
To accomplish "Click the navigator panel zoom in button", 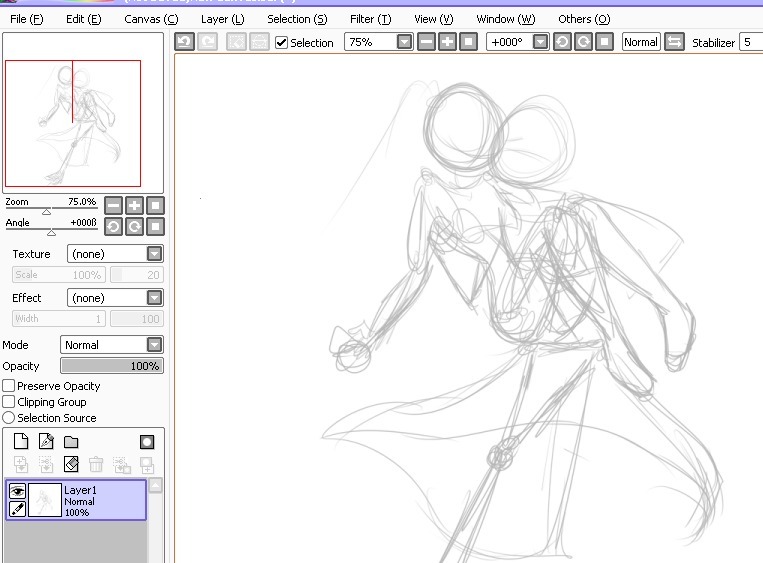I will point(134,205).
